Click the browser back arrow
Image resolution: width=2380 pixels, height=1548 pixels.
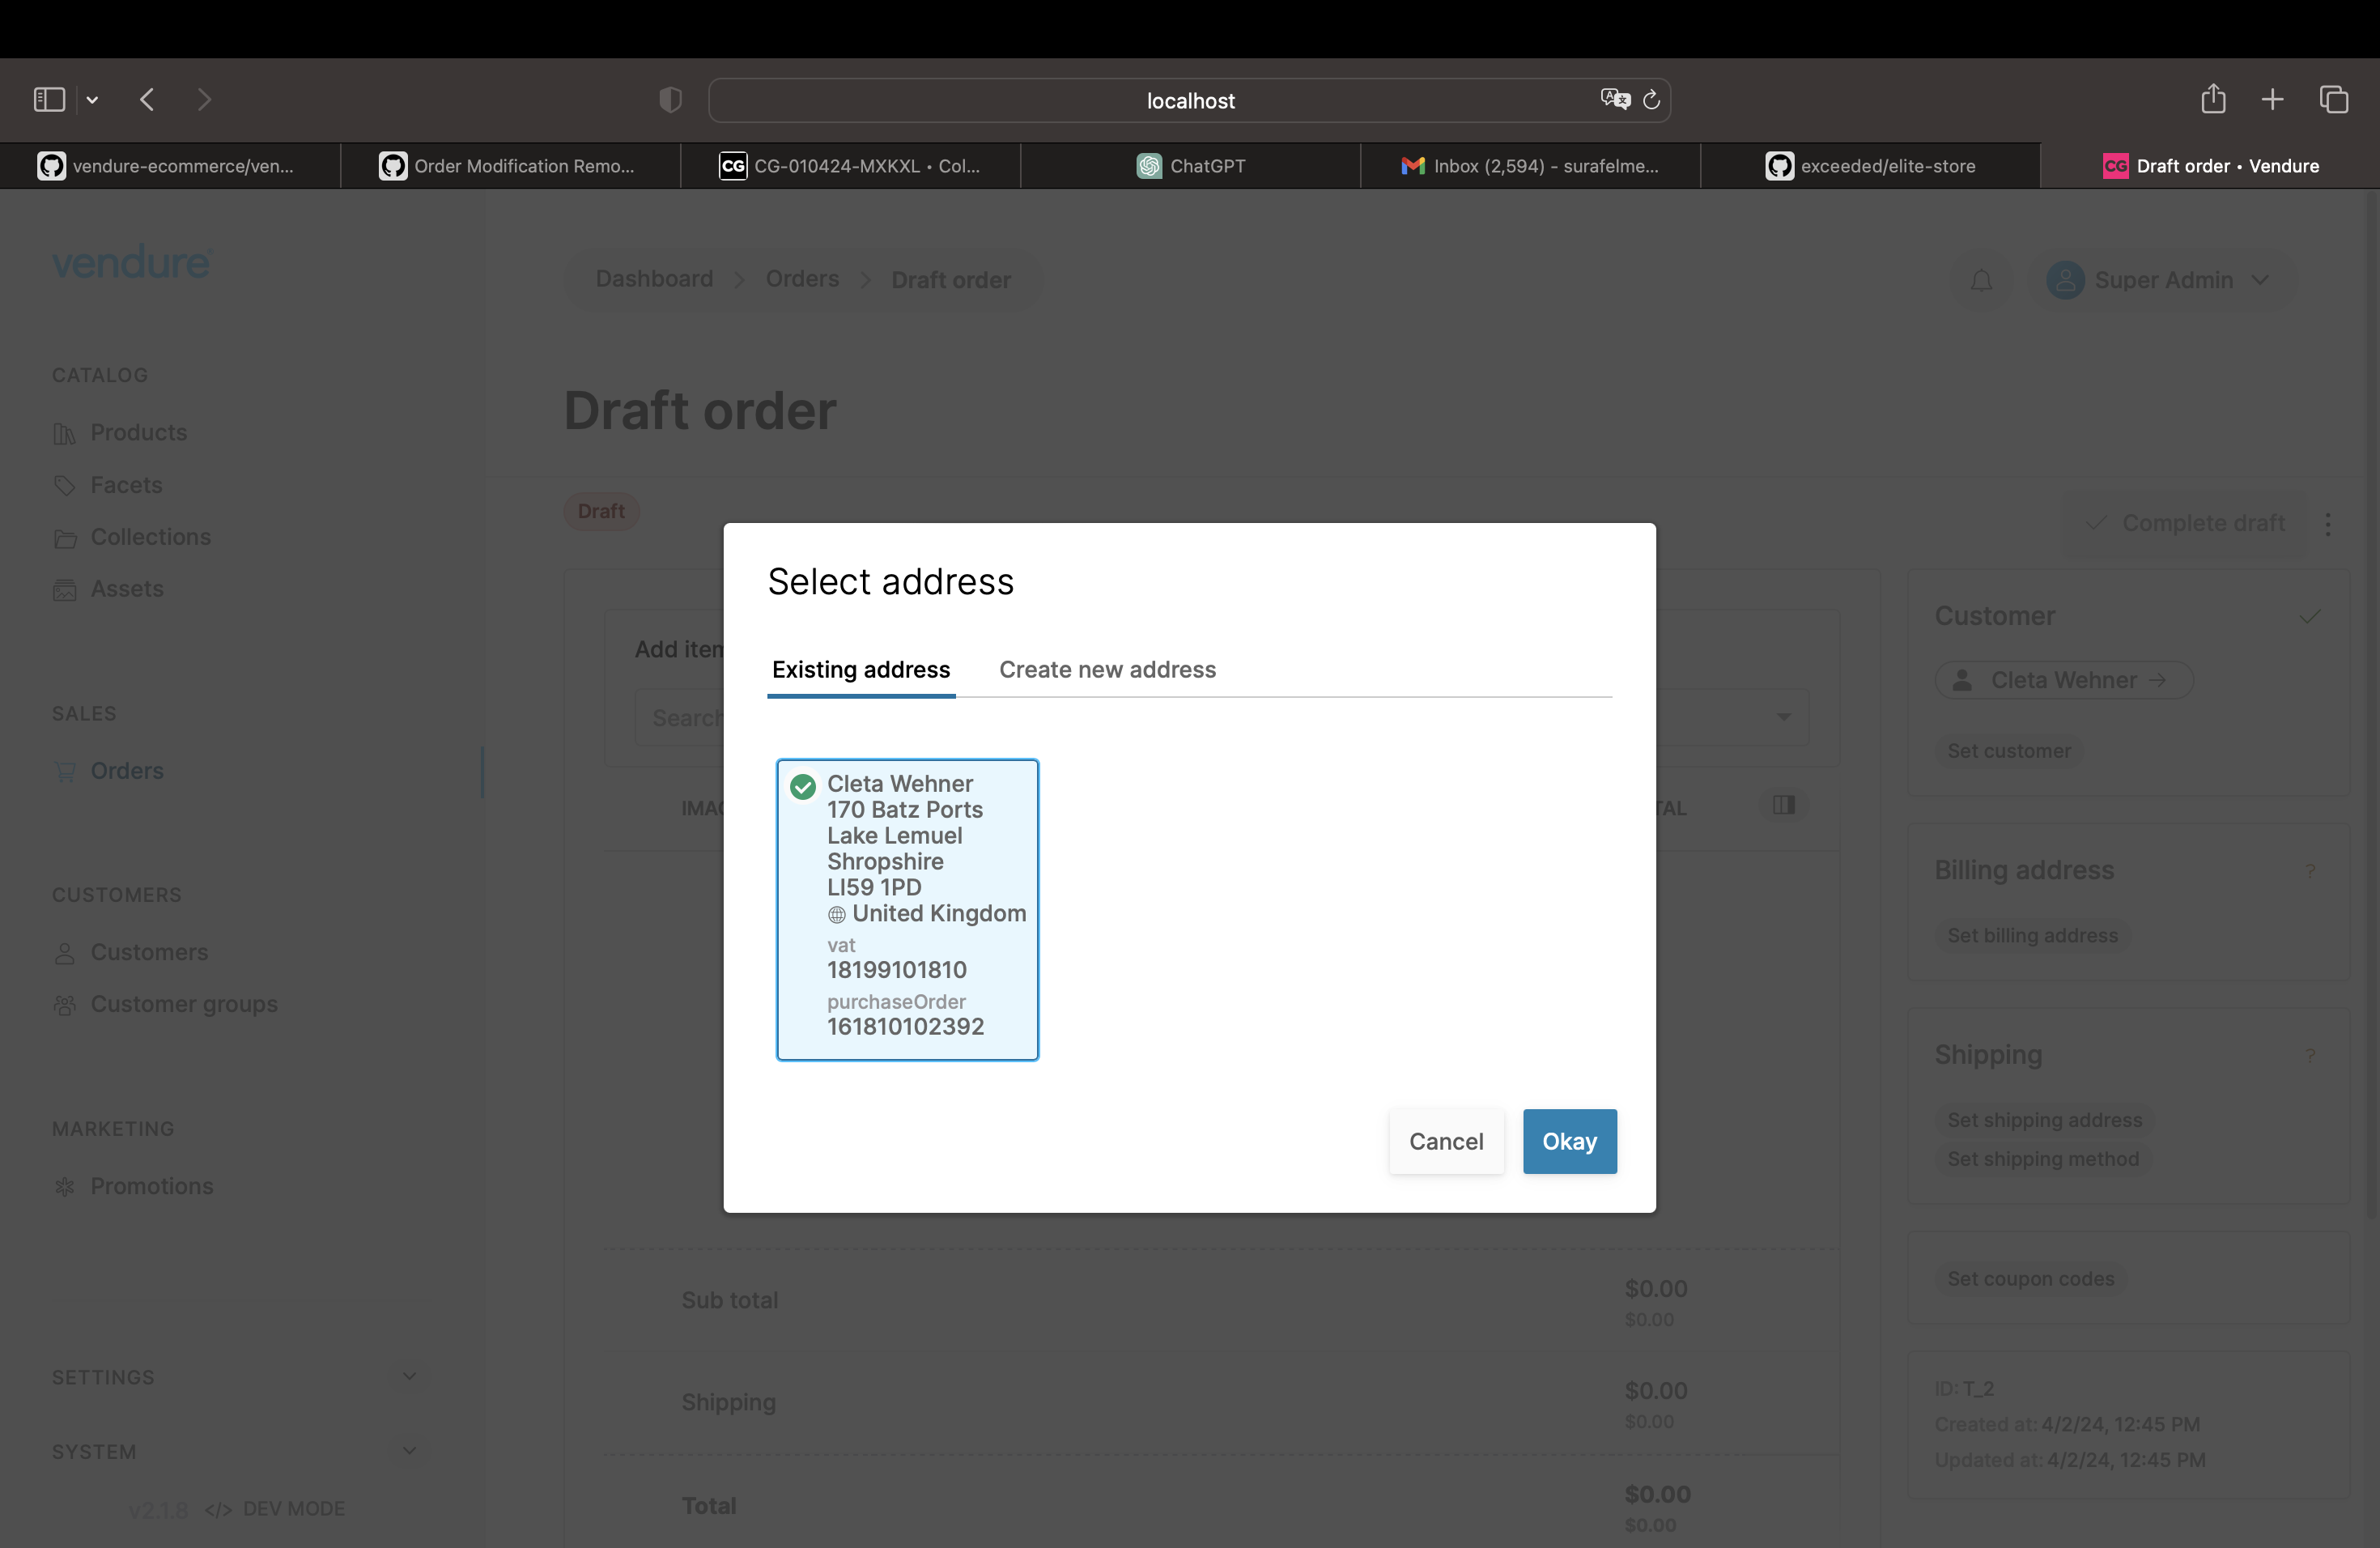coord(147,100)
